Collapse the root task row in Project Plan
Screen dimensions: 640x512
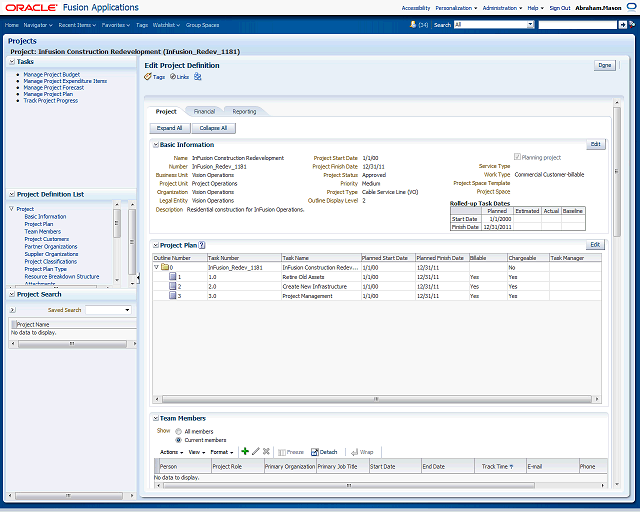pos(156,268)
